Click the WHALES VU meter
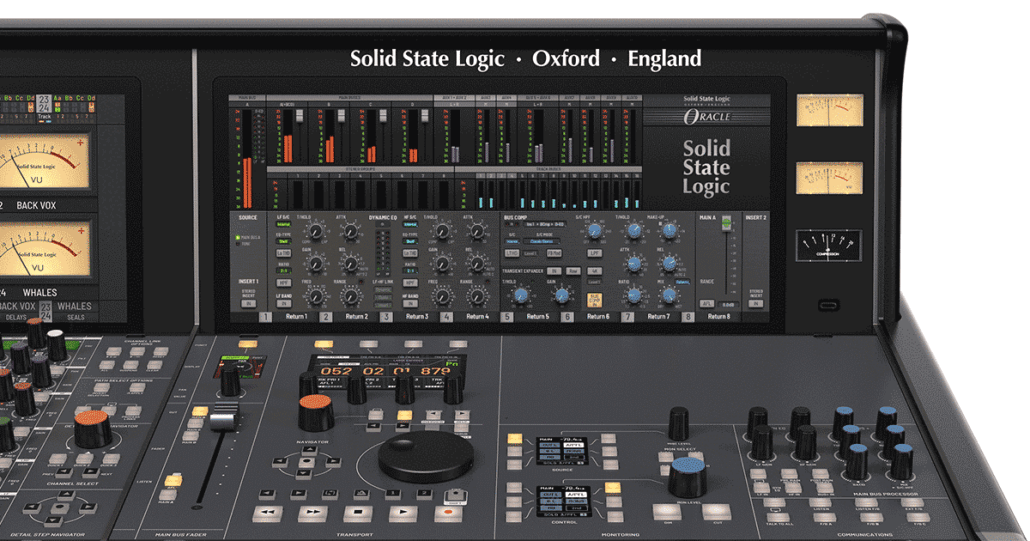This screenshot has width=1030, height=541. 43,248
